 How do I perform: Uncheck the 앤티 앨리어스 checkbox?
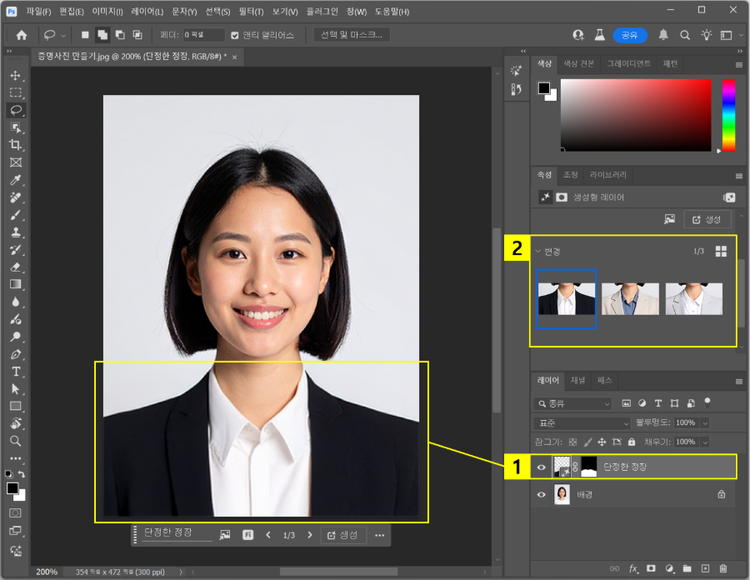point(235,35)
